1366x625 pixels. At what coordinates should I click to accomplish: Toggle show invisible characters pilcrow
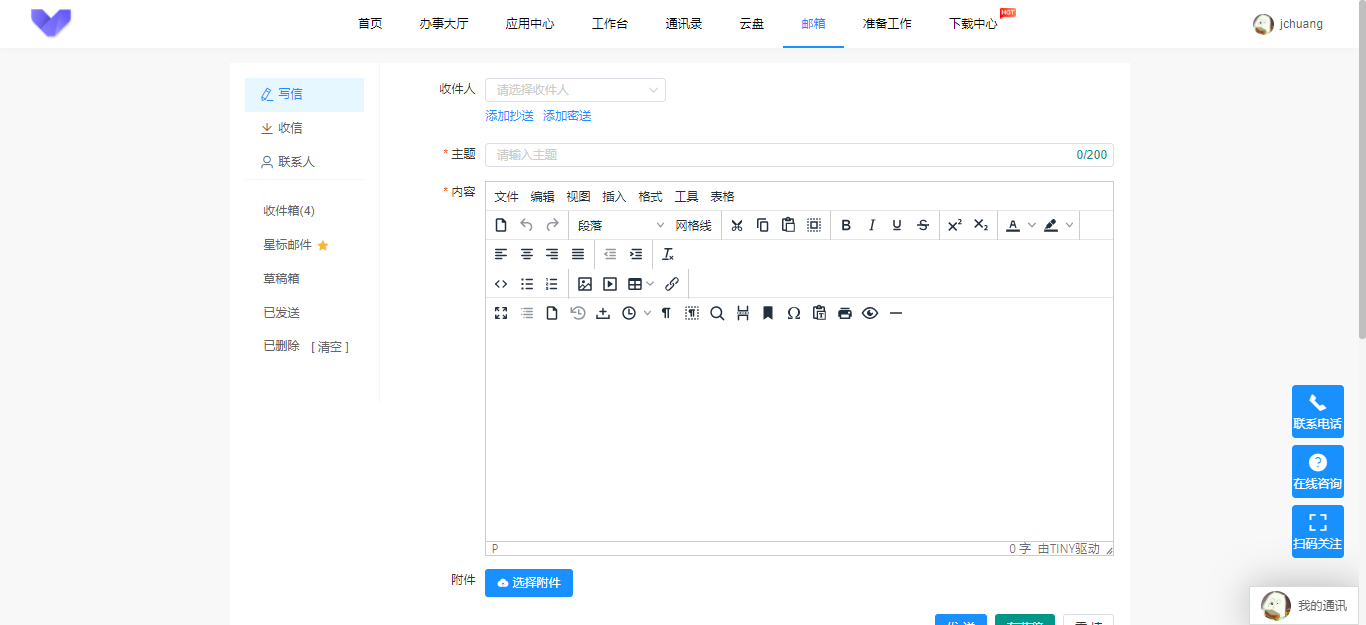coord(666,313)
